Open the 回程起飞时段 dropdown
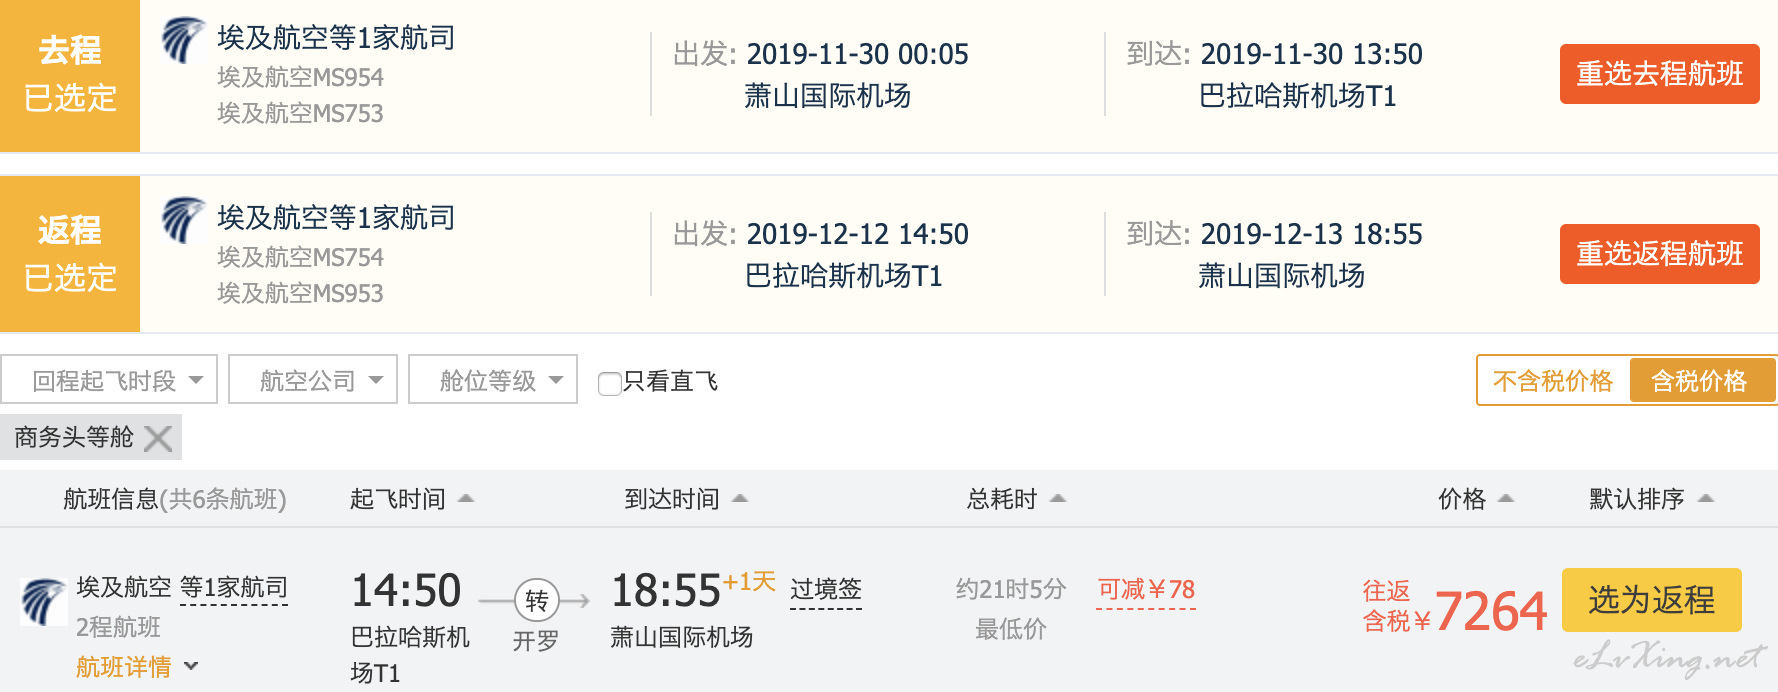This screenshot has width=1778, height=692. pyautogui.click(x=109, y=380)
